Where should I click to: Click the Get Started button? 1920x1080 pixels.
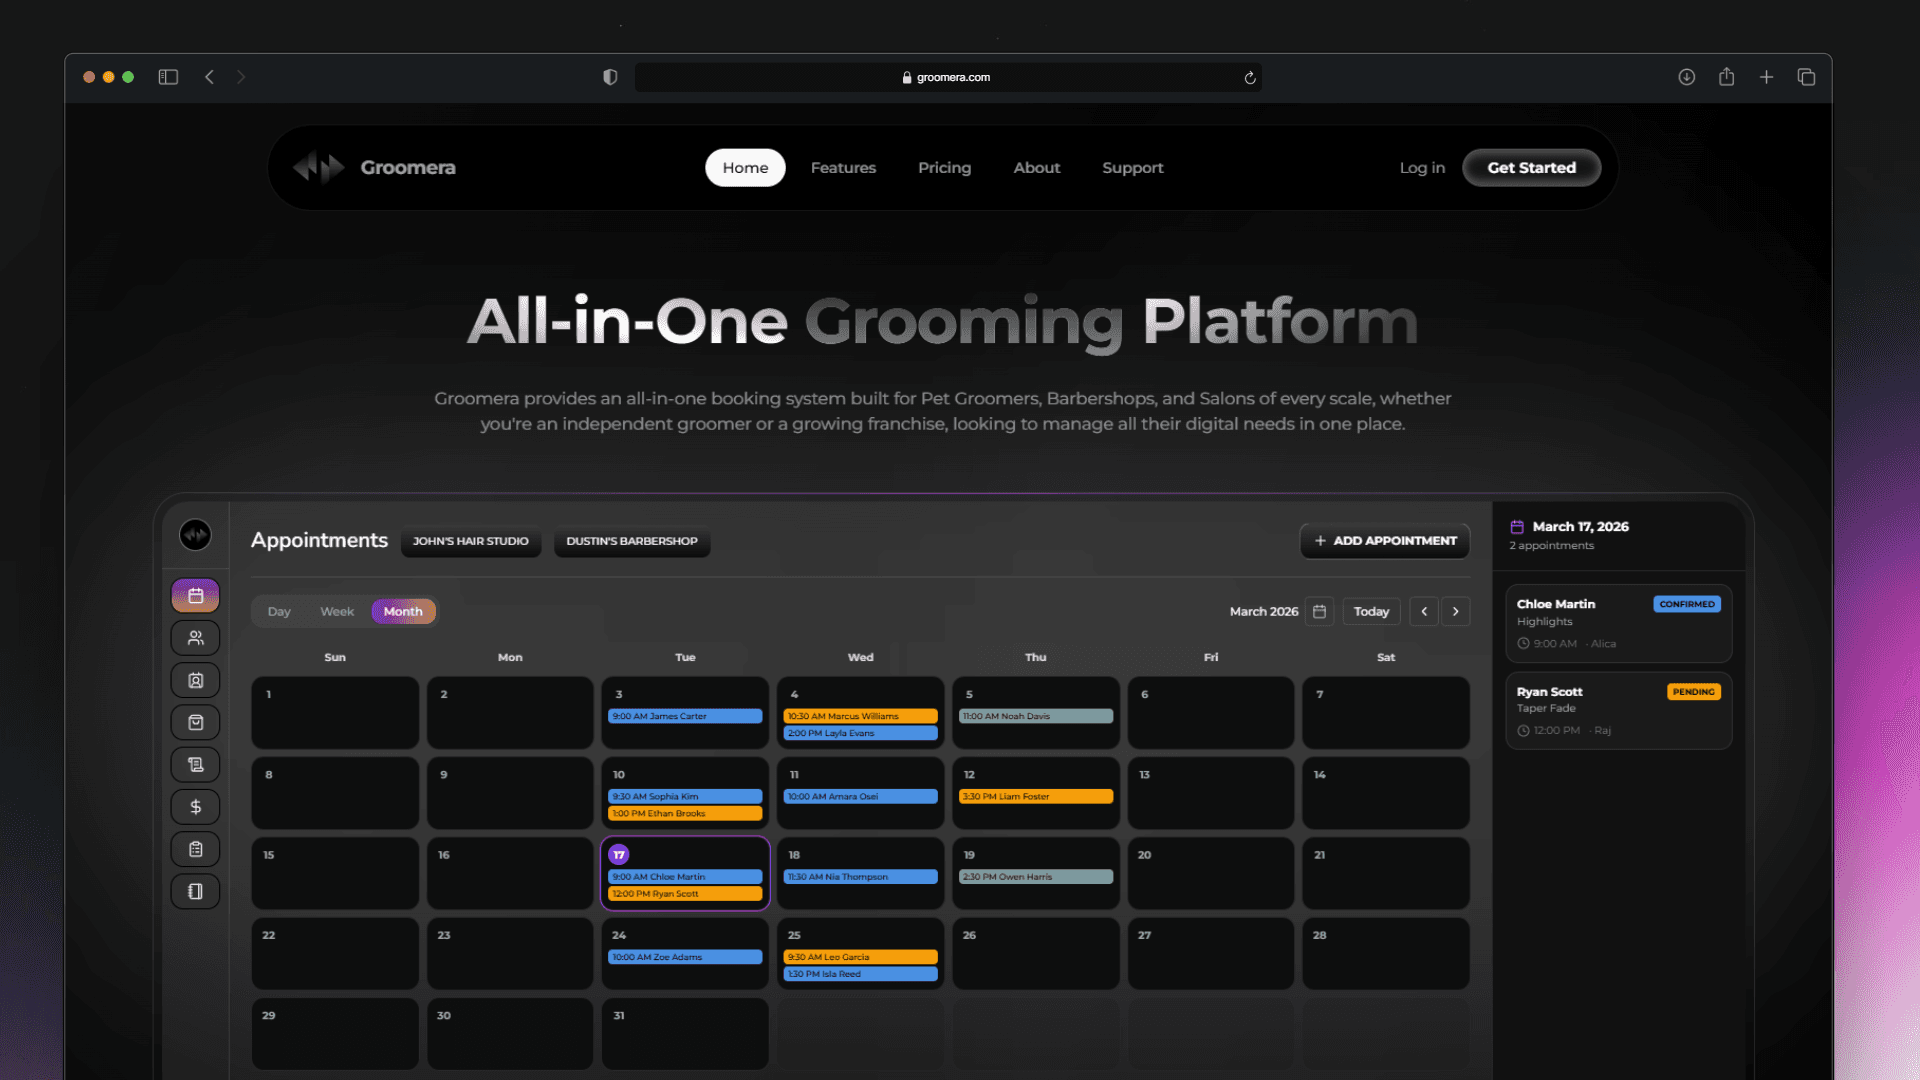click(1531, 168)
